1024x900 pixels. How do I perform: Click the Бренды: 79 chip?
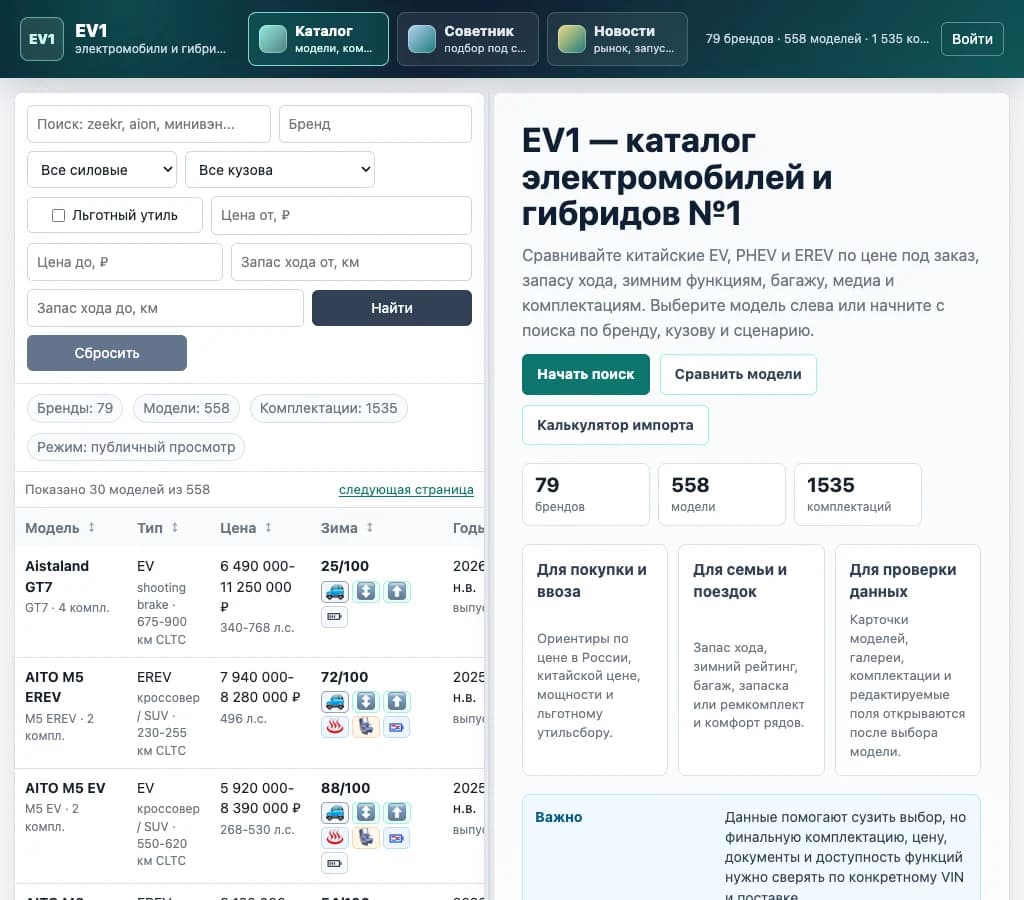coord(75,408)
